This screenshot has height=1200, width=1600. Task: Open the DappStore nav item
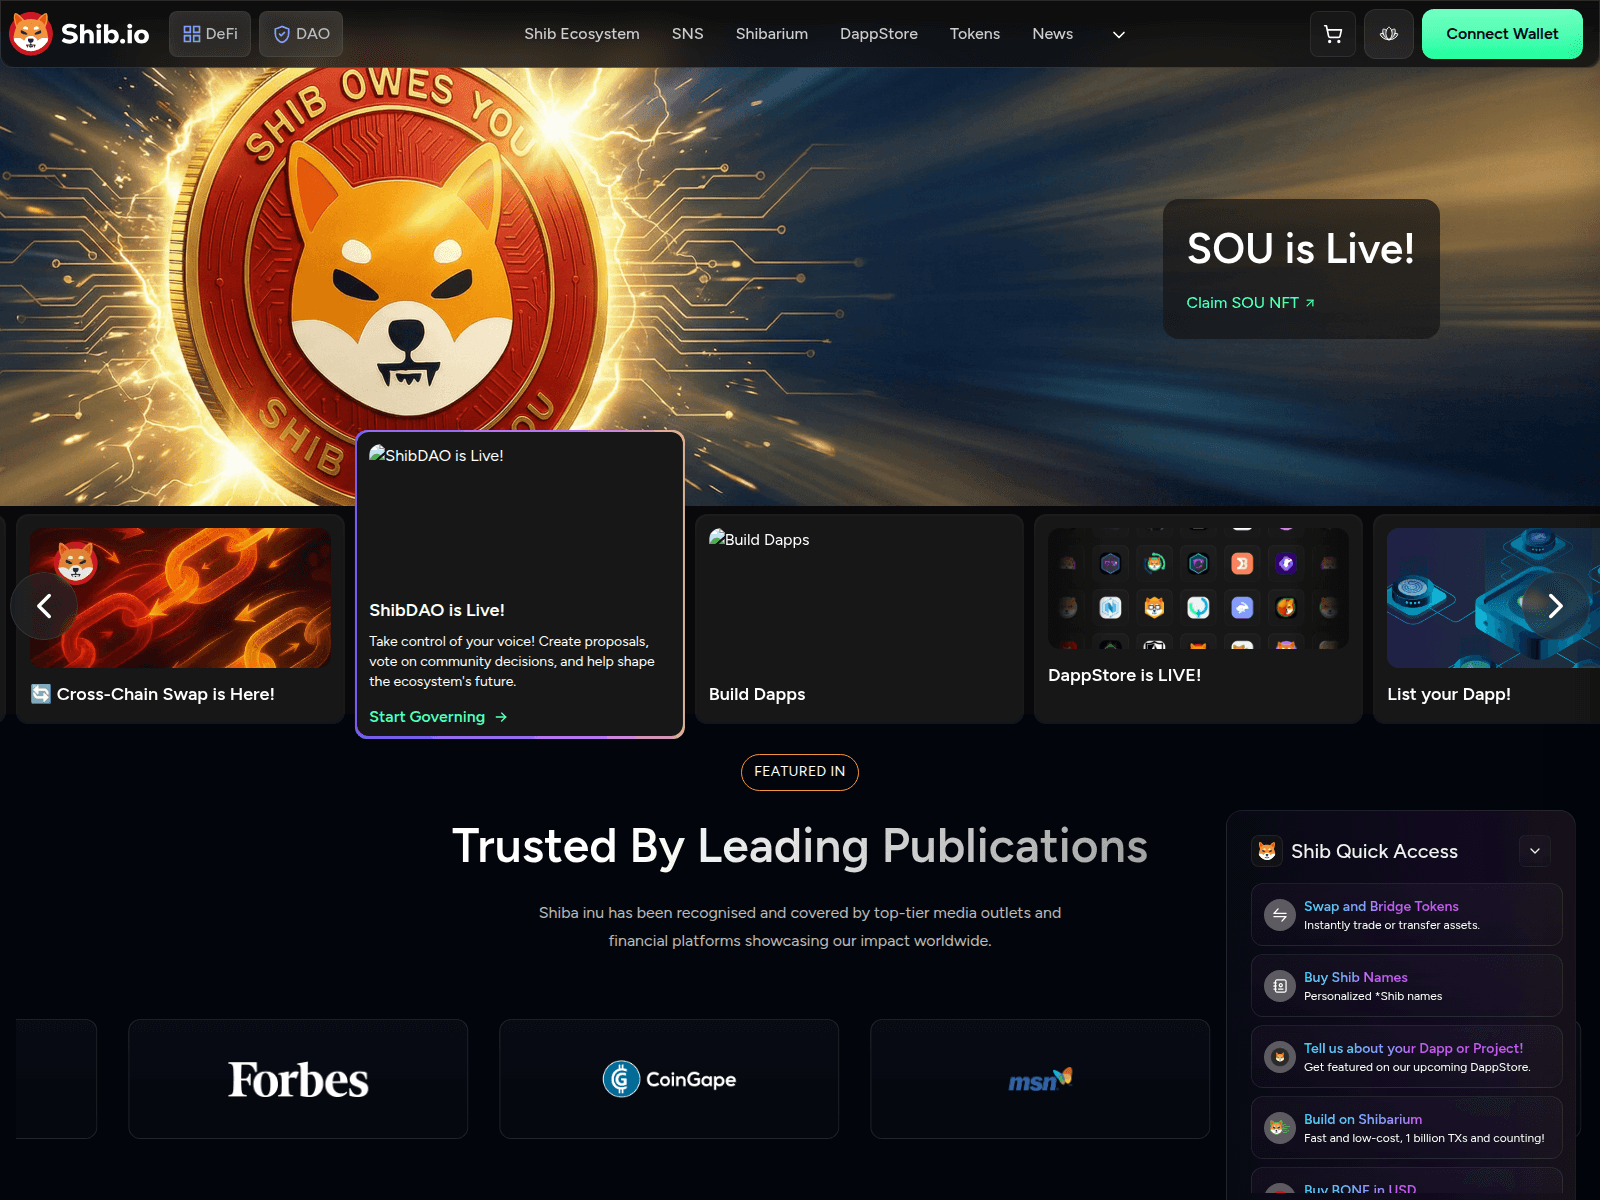tap(878, 34)
